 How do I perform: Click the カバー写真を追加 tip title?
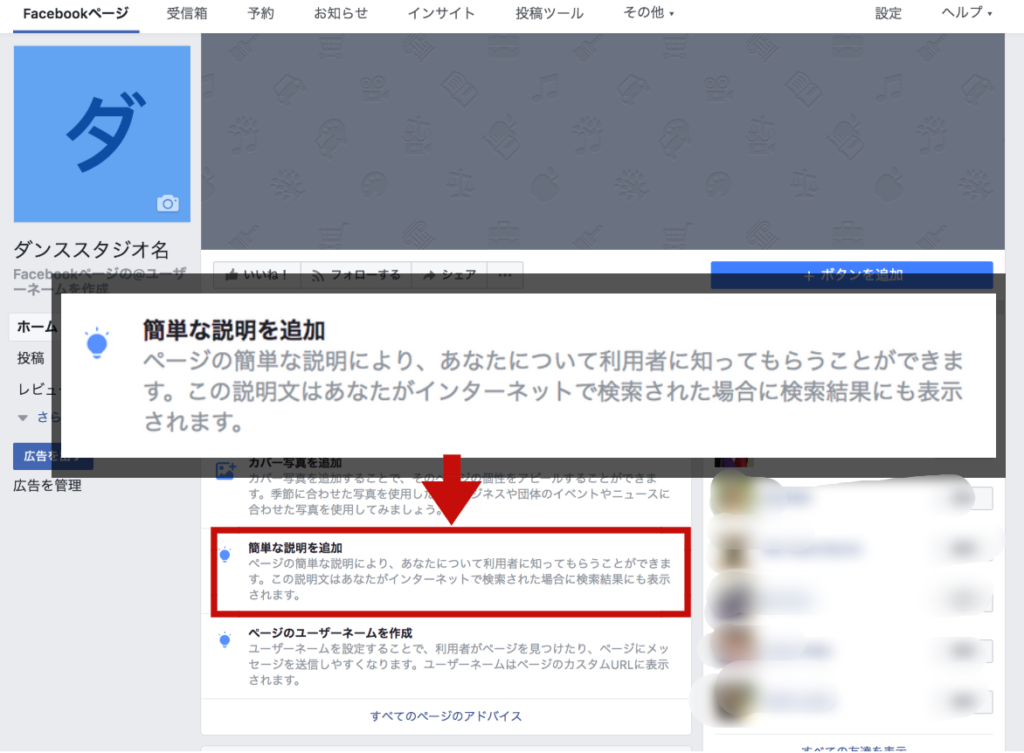295,463
